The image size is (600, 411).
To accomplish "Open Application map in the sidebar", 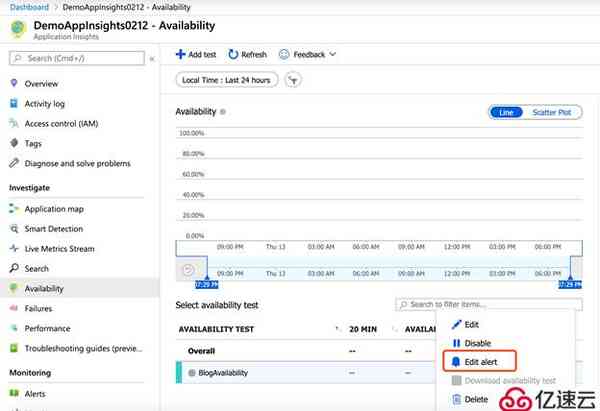I will point(54,209).
